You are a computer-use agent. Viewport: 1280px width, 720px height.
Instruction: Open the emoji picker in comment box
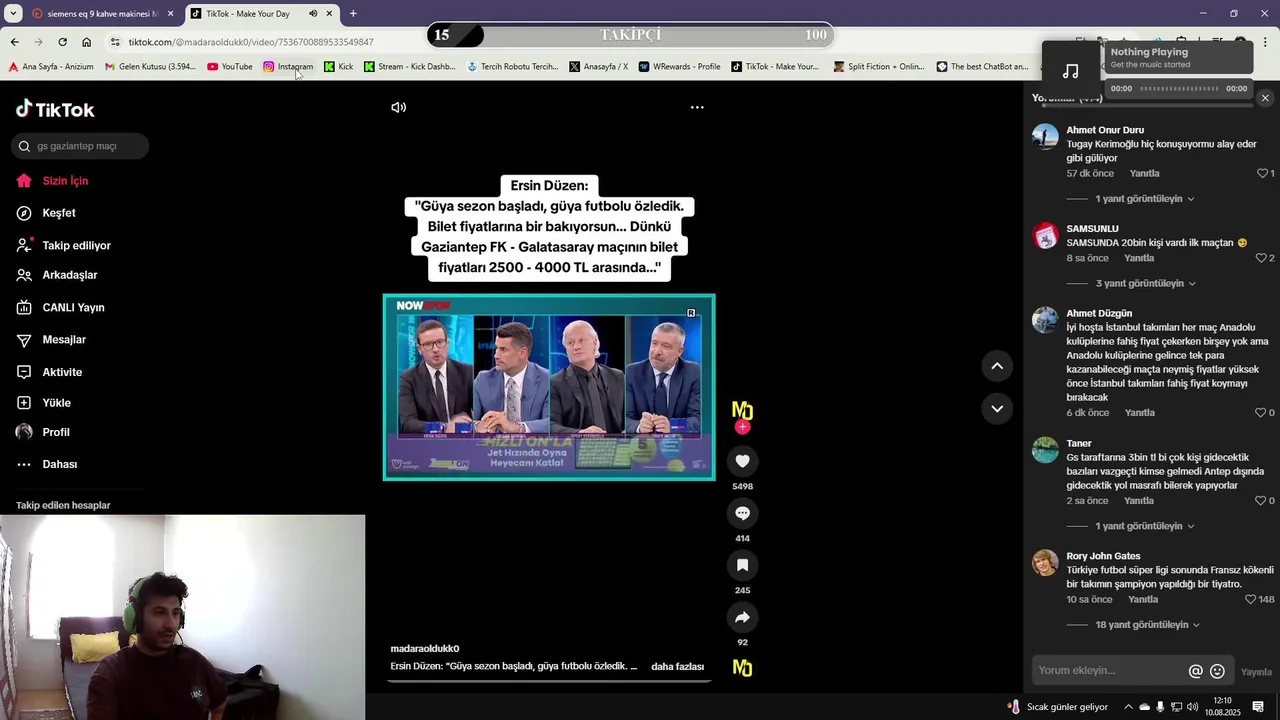[1217, 671]
